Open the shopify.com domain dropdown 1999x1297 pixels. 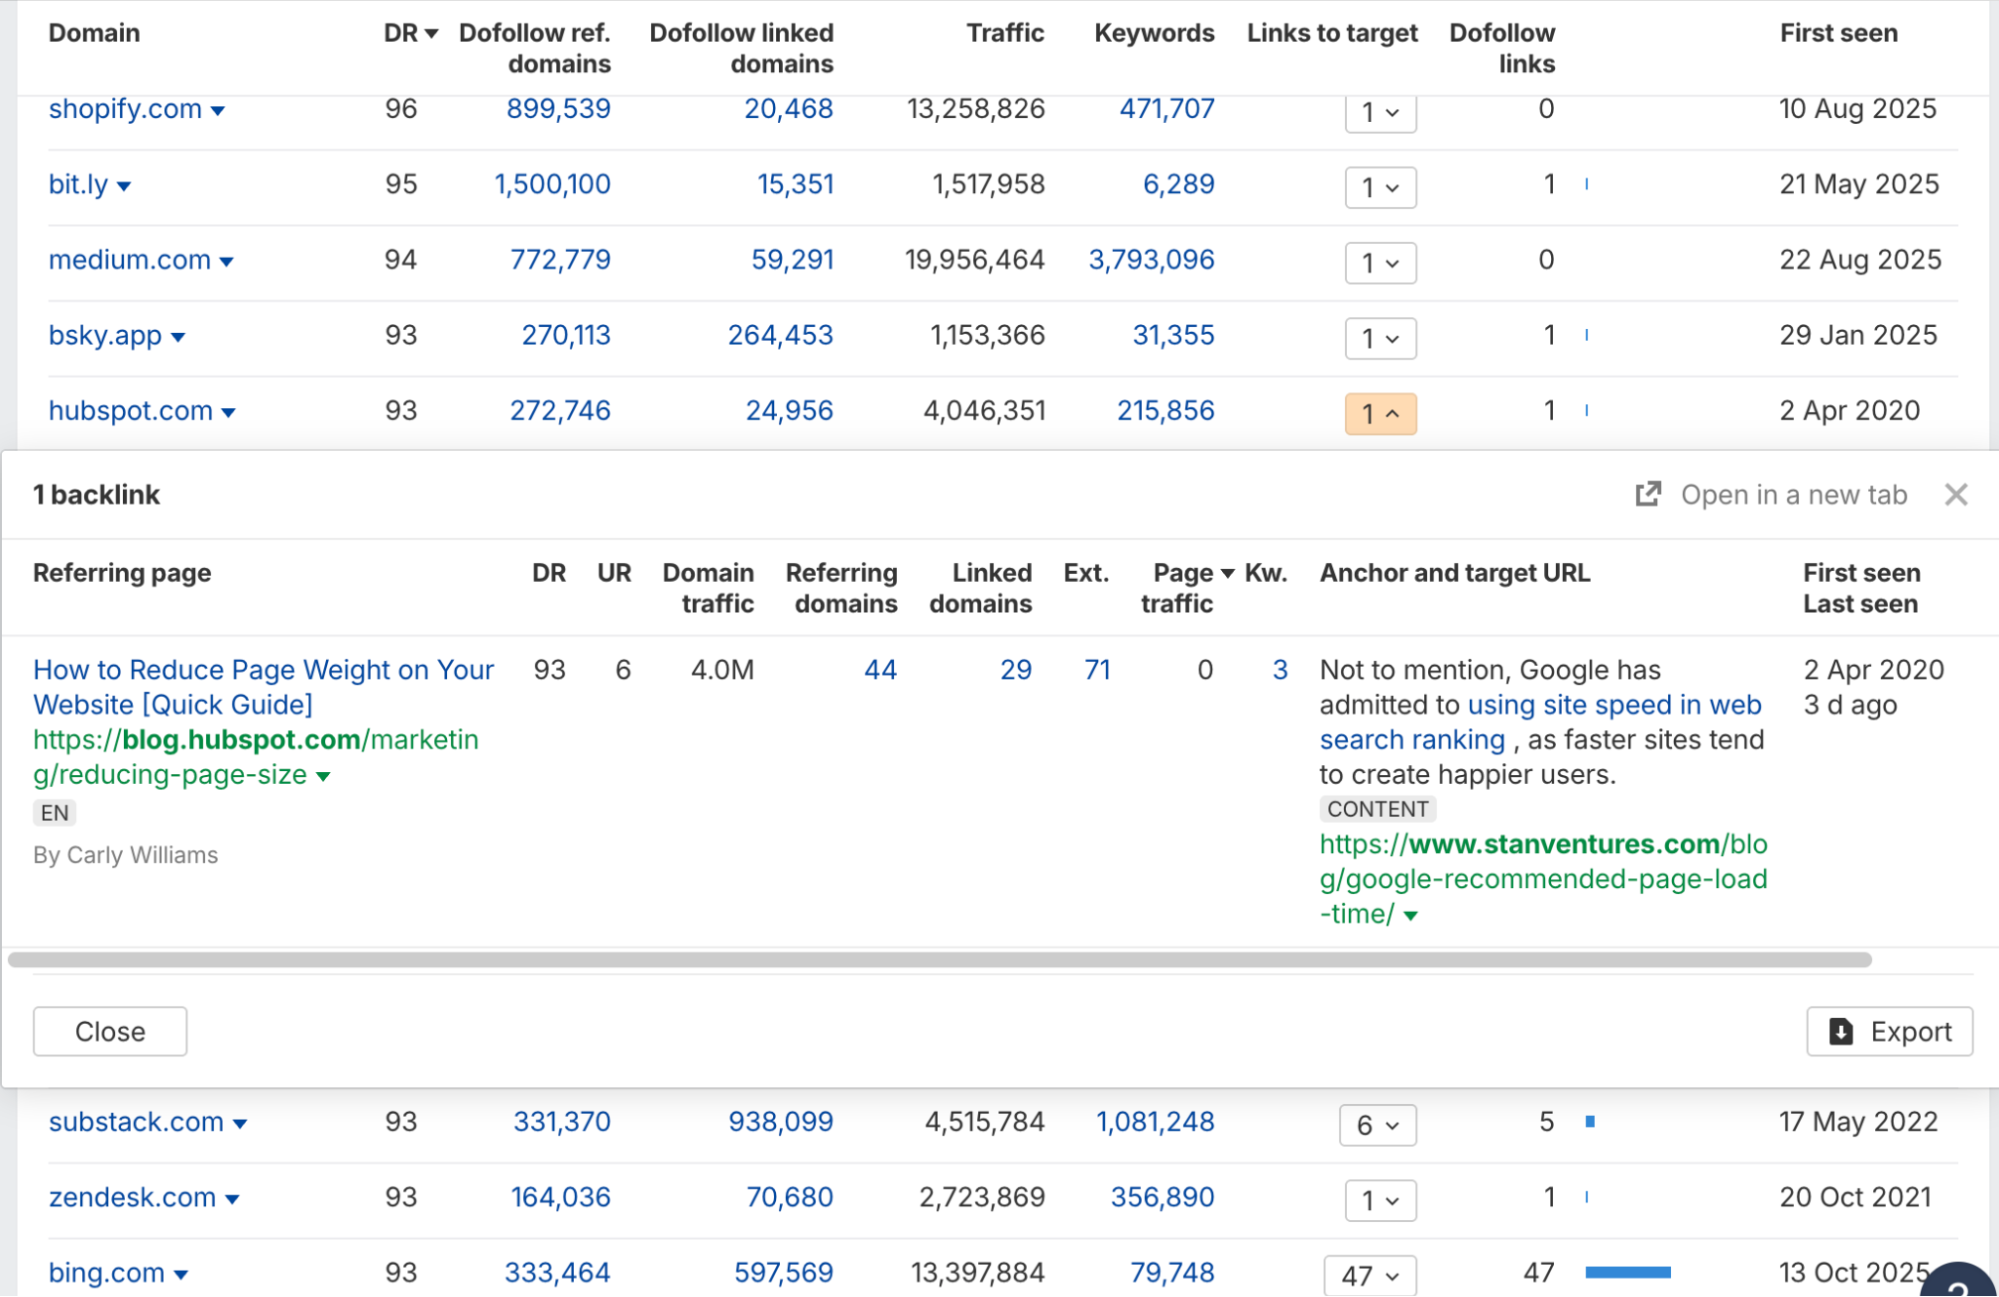(219, 111)
